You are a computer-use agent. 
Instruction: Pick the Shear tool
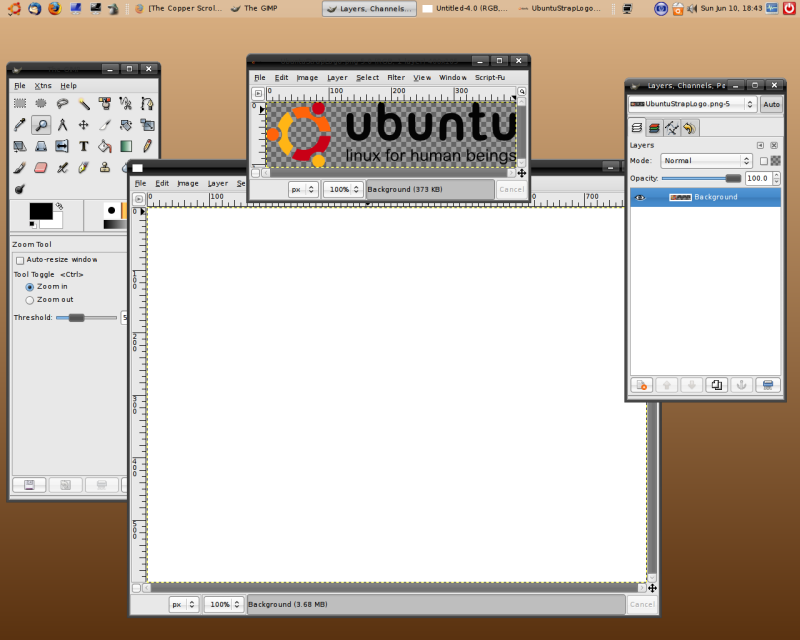pos(20,146)
